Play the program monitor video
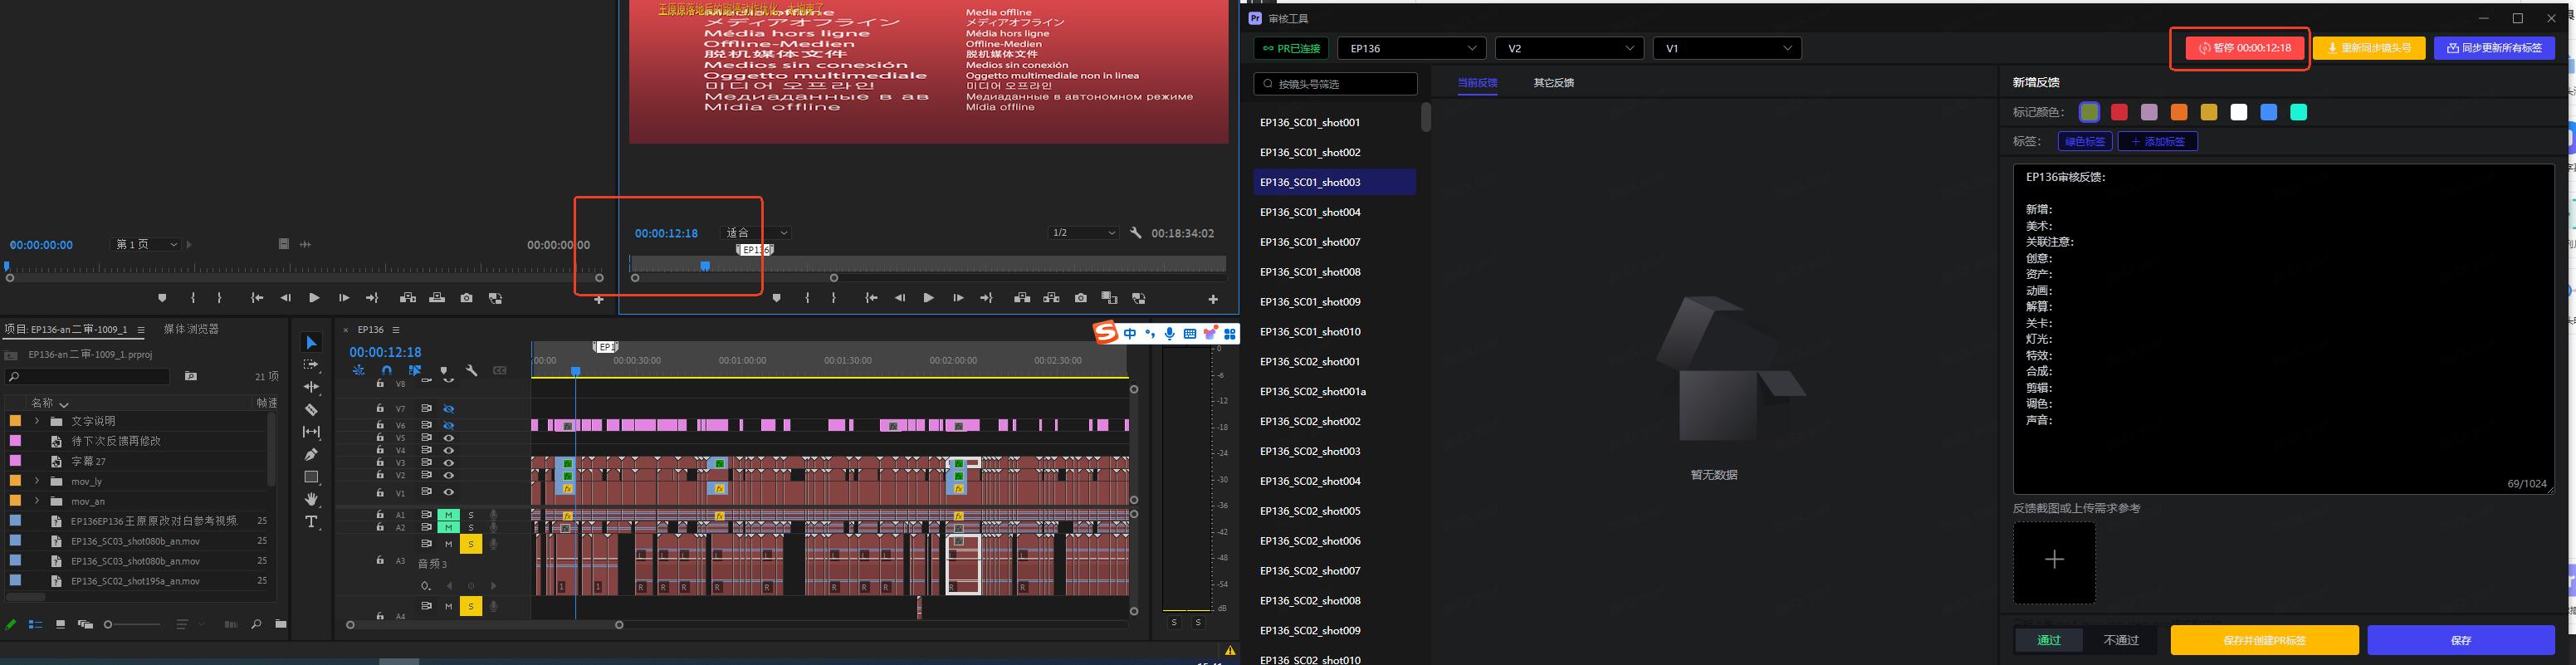This screenshot has height=665, width=2576. [x=928, y=298]
